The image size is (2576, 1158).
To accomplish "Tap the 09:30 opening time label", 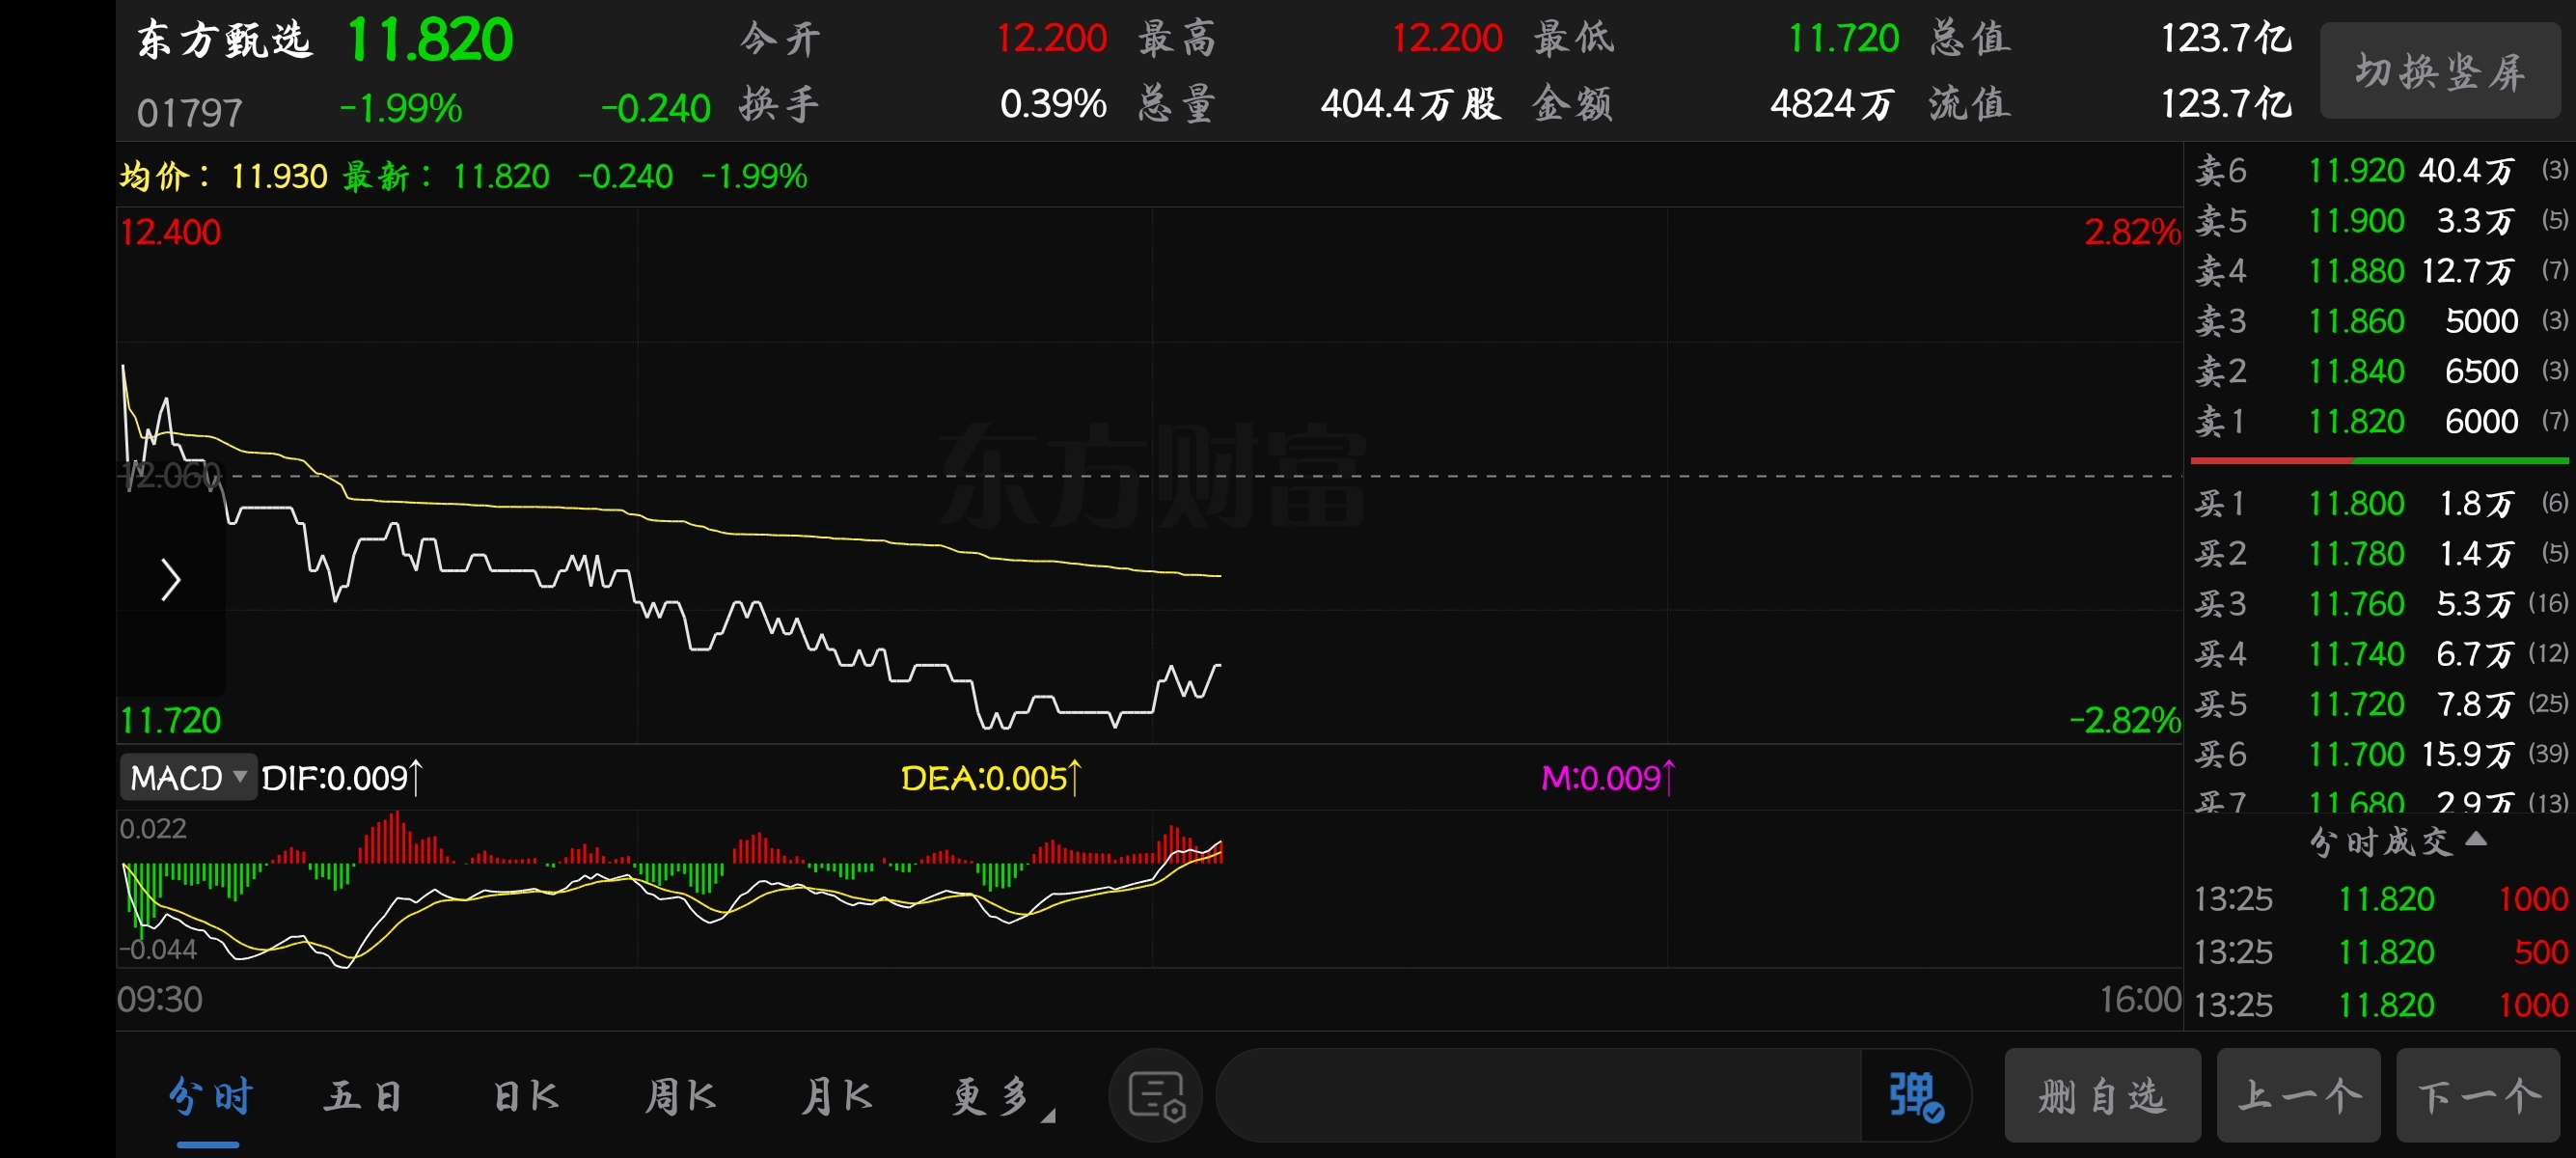I will coord(160,999).
